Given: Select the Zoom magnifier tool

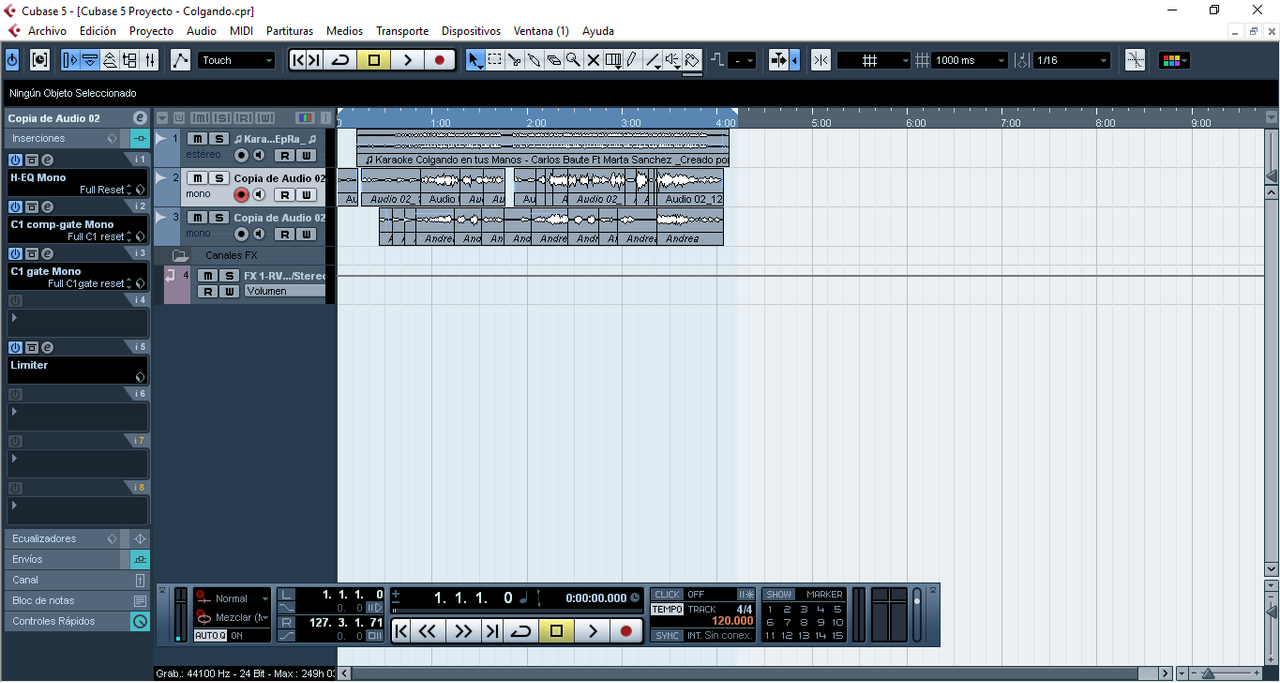Looking at the screenshot, I should click(x=574, y=60).
